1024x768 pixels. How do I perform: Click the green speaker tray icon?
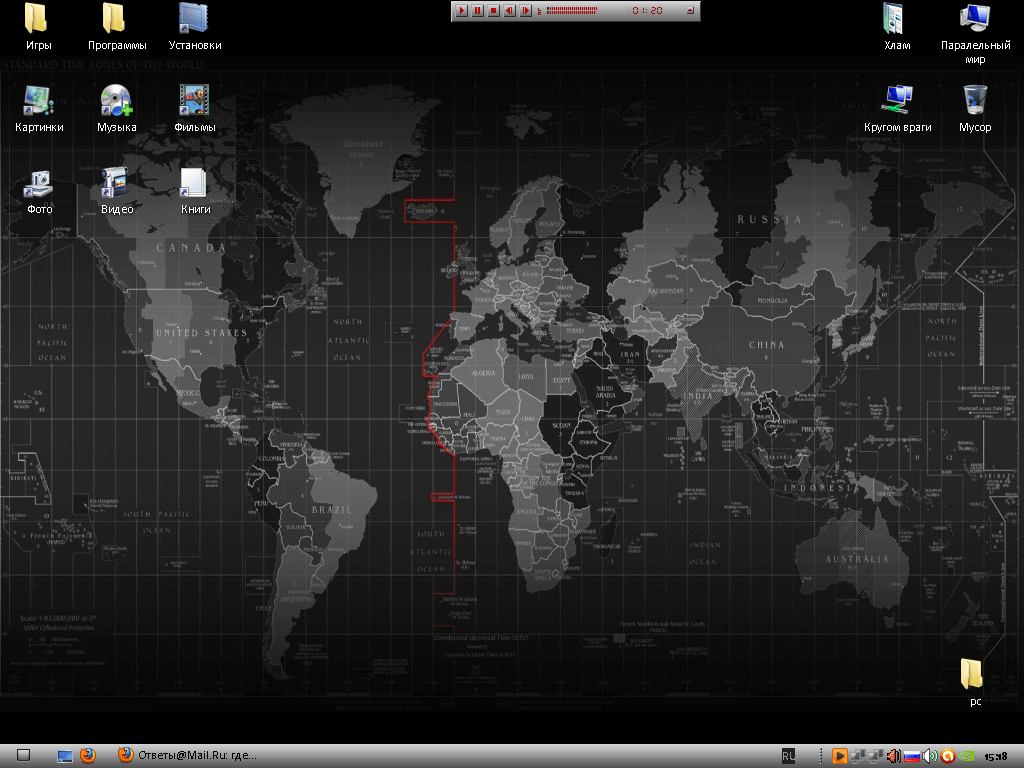tap(929, 756)
